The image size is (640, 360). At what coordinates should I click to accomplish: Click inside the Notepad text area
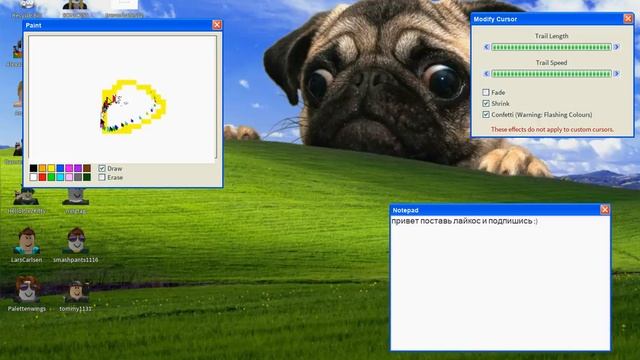click(x=500, y=282)
